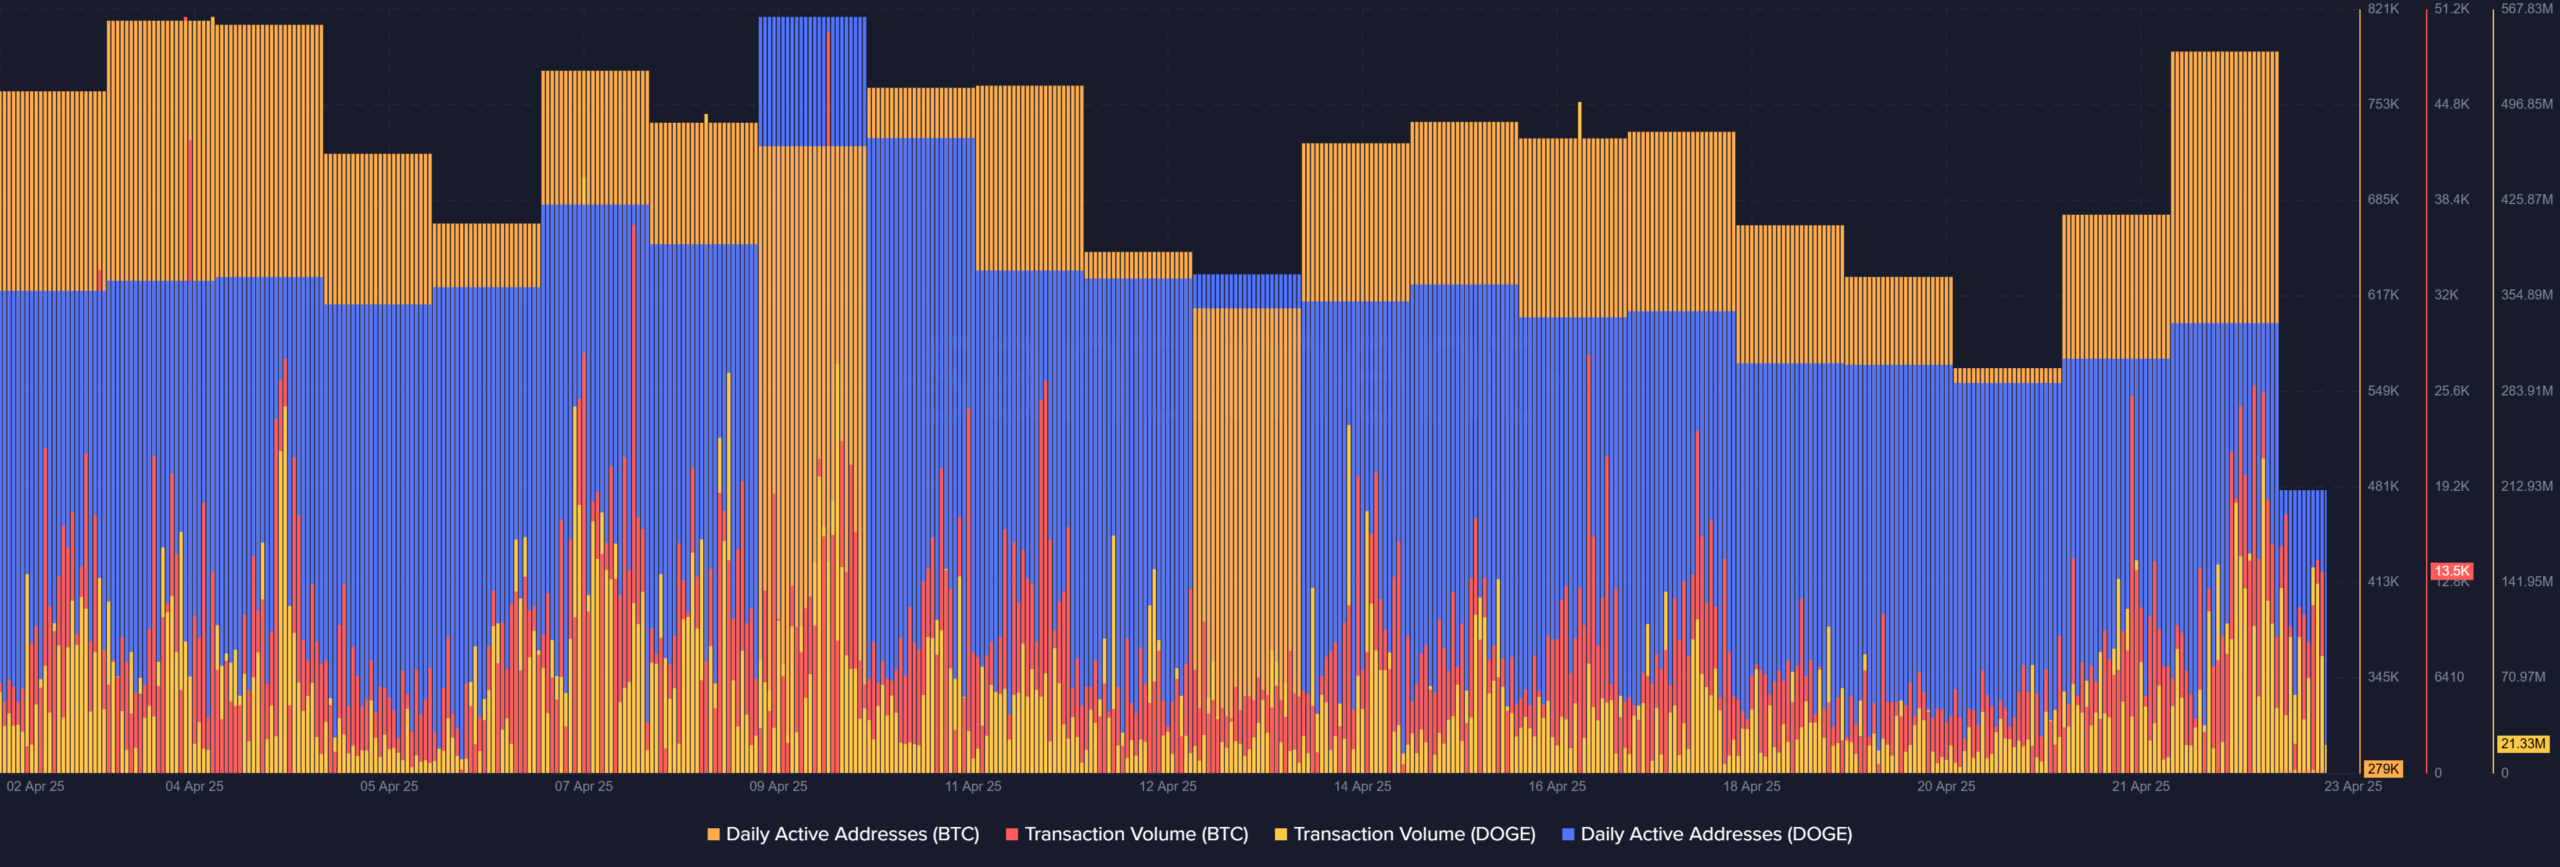Click the 51.2K label on red axis
Screen dimensions: 2560x867
point(2451,9)
